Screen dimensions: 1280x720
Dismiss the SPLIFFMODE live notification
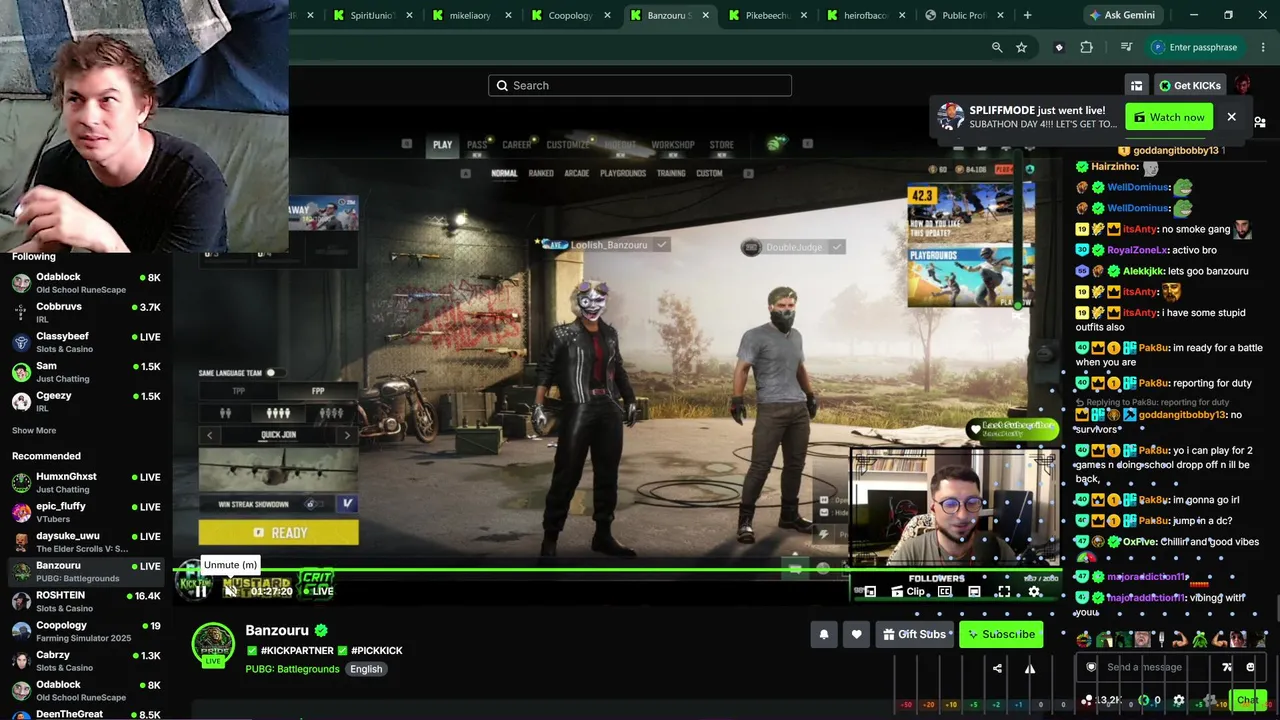coord(1231,117)
